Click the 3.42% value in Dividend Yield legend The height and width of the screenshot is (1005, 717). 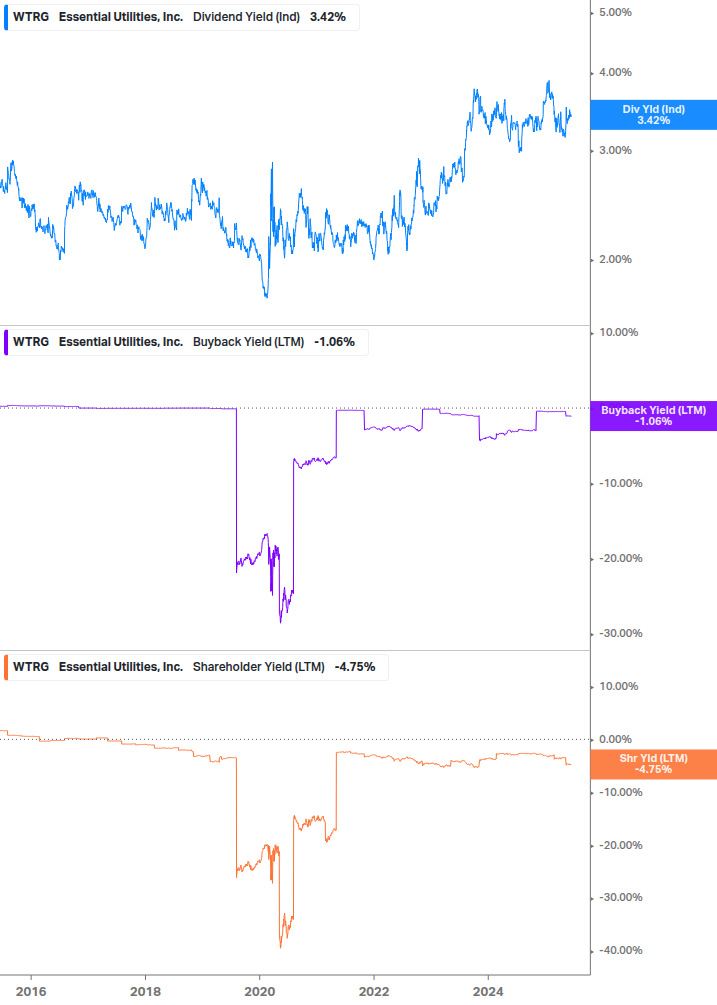(328, 17)
